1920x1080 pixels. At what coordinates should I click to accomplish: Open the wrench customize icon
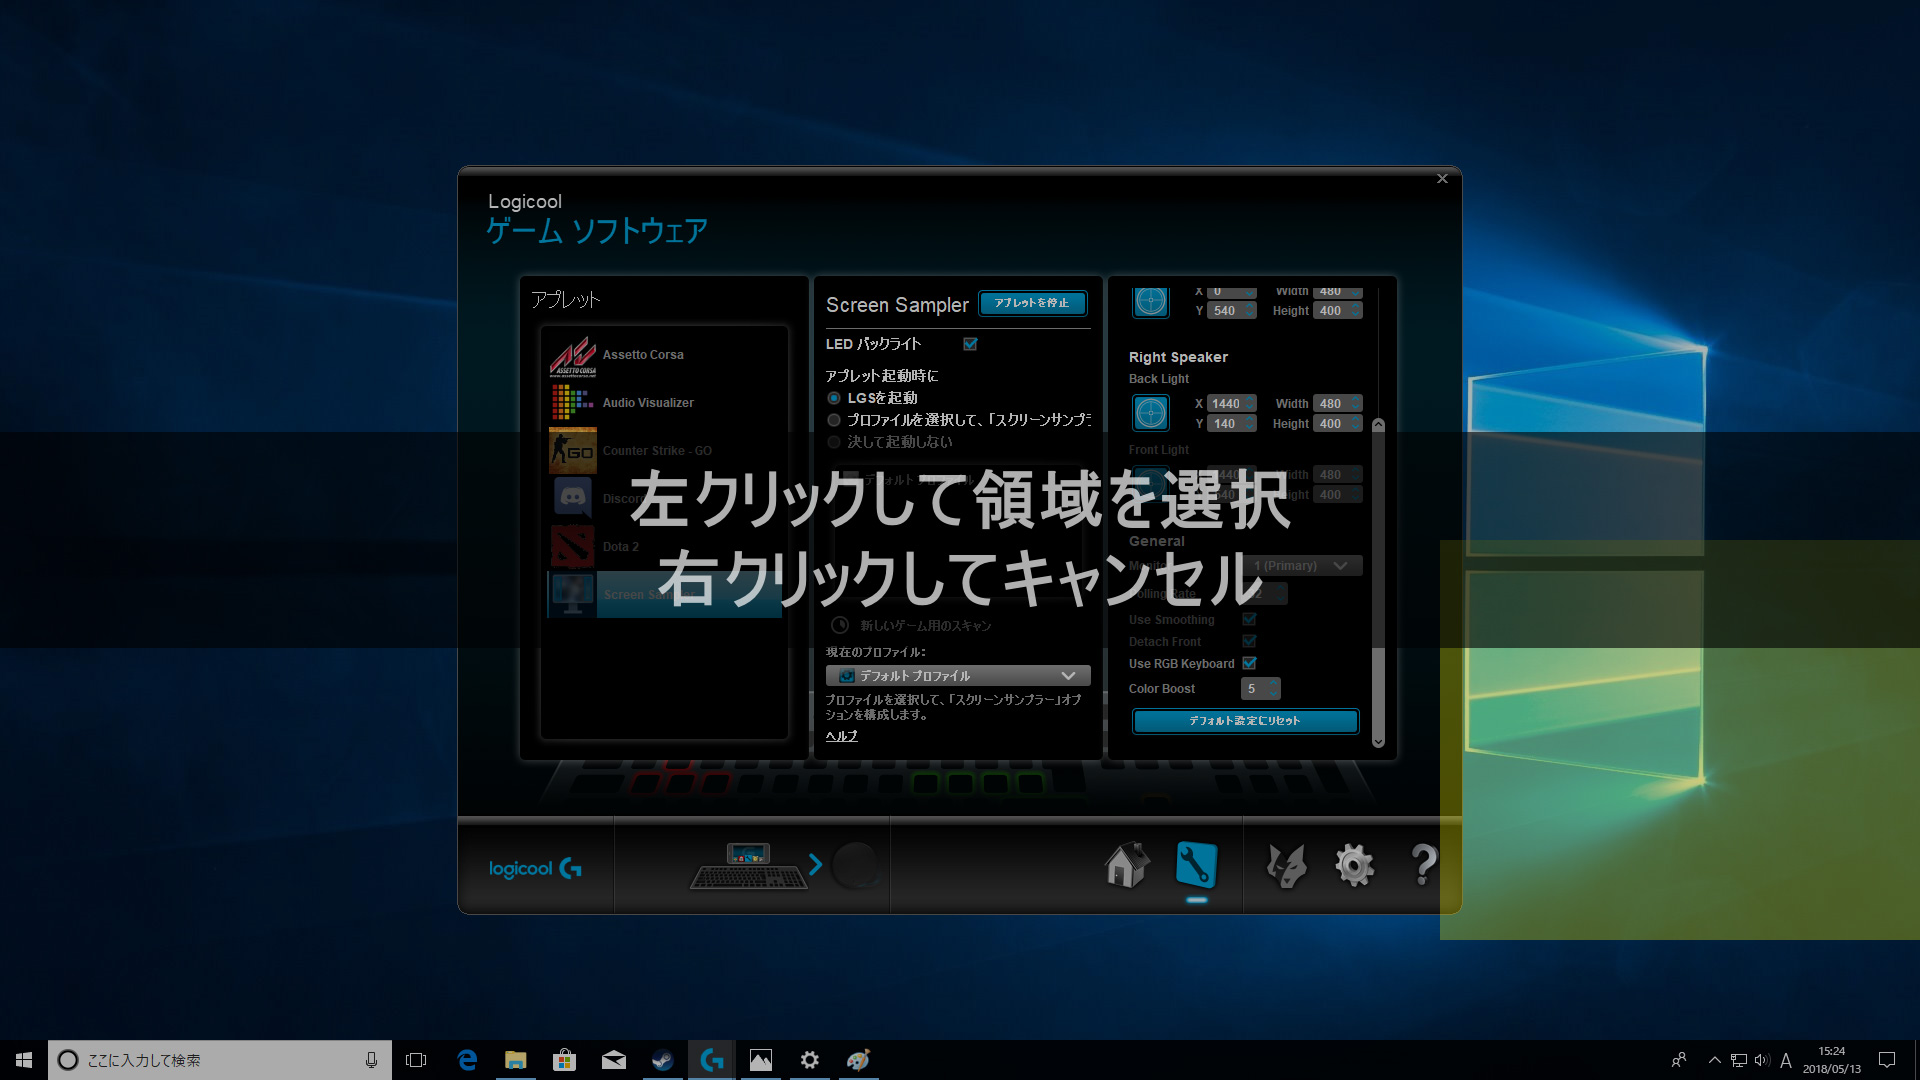tap(1196, 865)
